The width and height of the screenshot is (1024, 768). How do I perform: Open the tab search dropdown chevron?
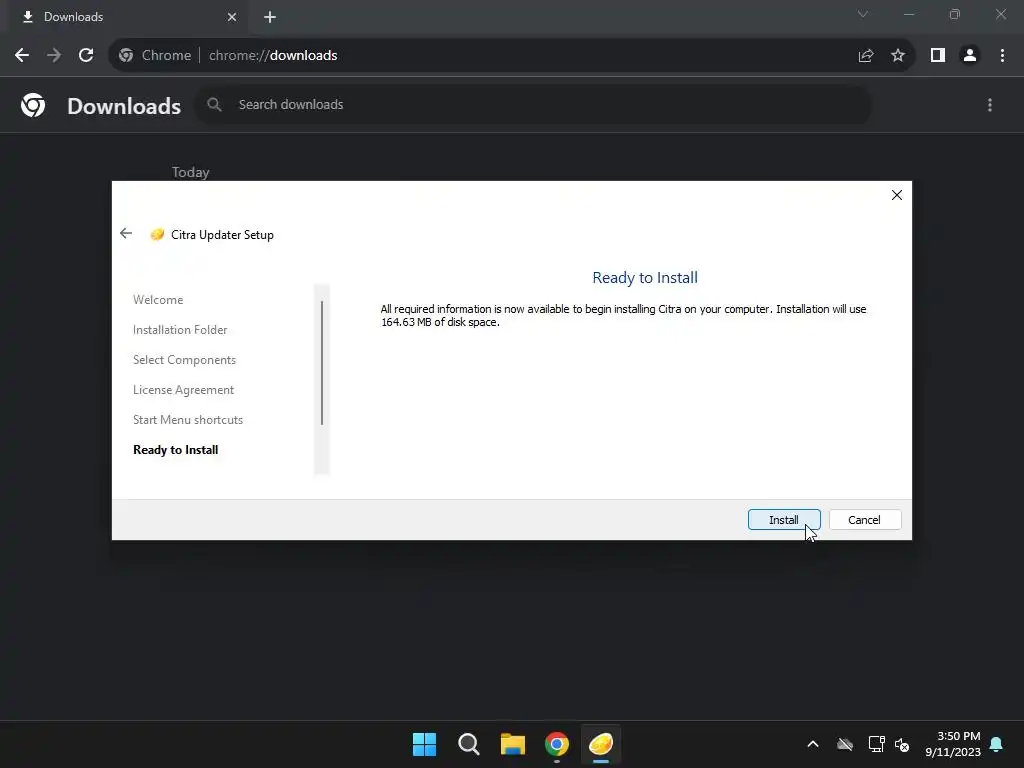click(863, 14)
